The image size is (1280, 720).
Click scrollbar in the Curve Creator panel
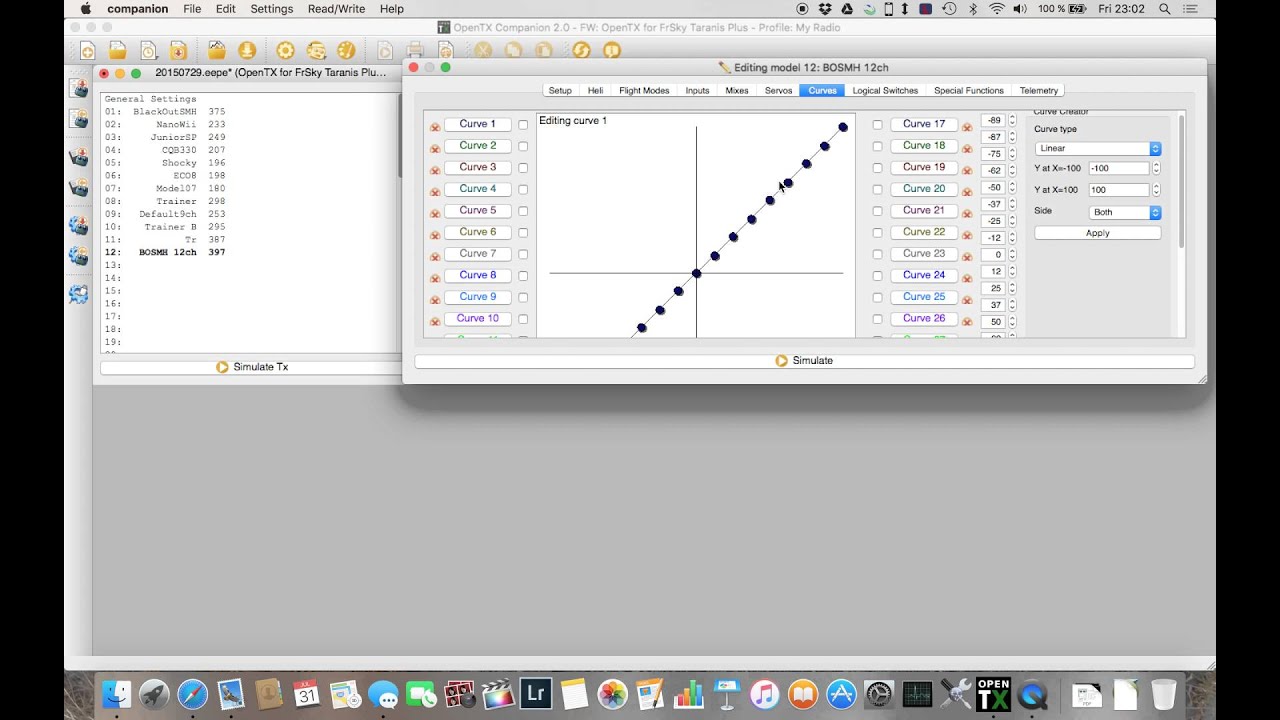click(1181, 182)
